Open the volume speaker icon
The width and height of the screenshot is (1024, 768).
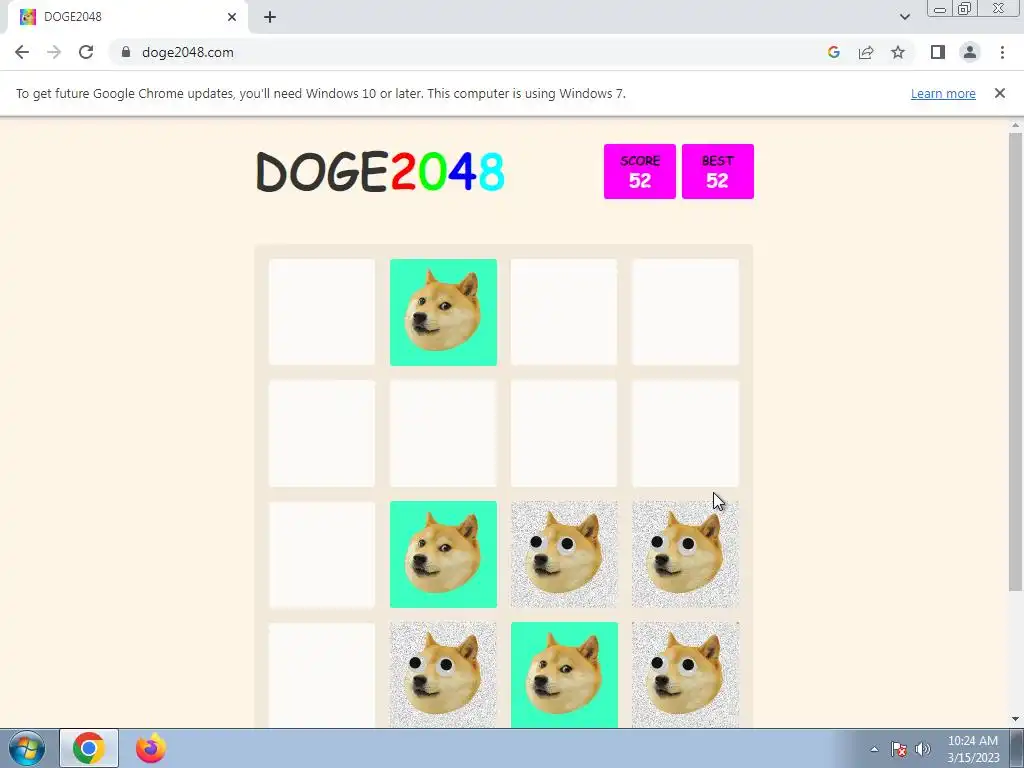[922, 749]
